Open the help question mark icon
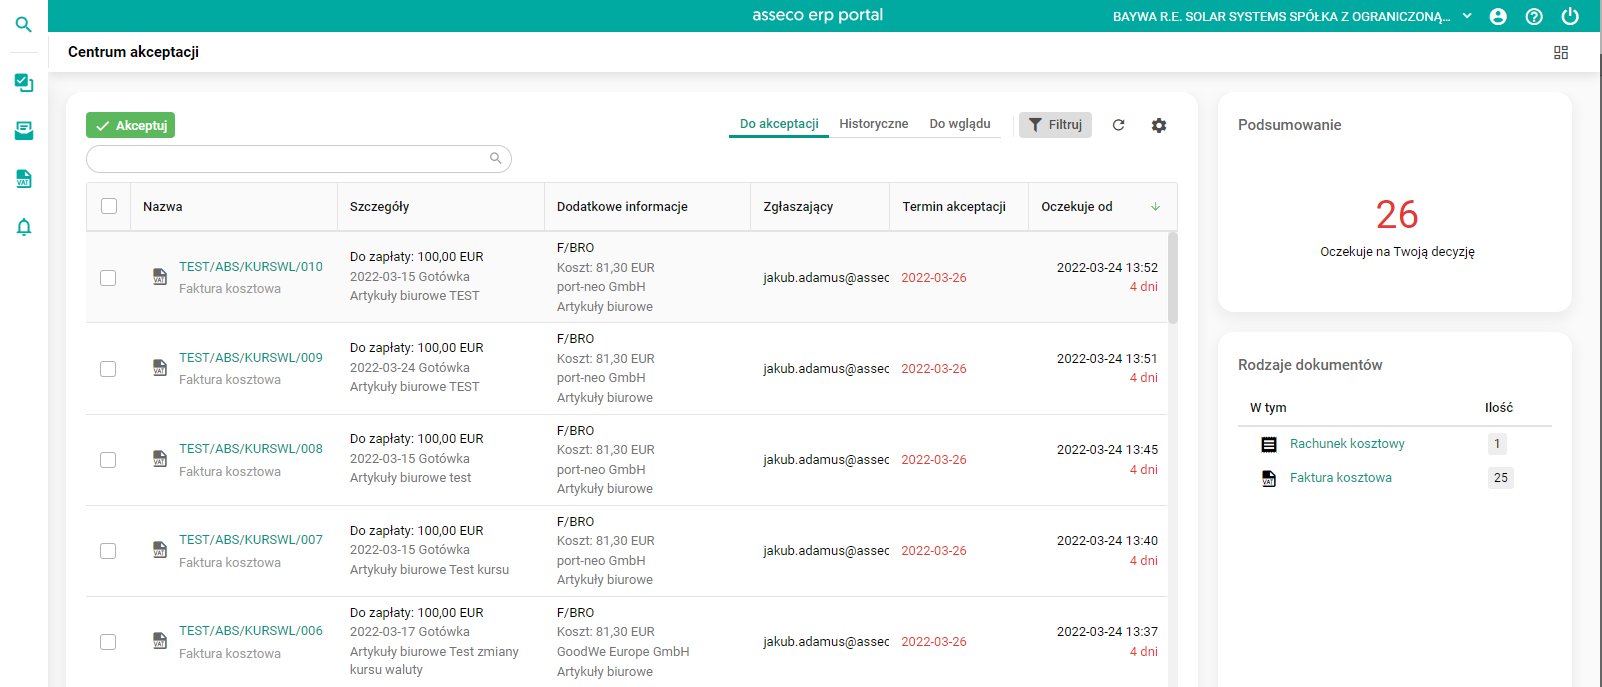 1534,16
